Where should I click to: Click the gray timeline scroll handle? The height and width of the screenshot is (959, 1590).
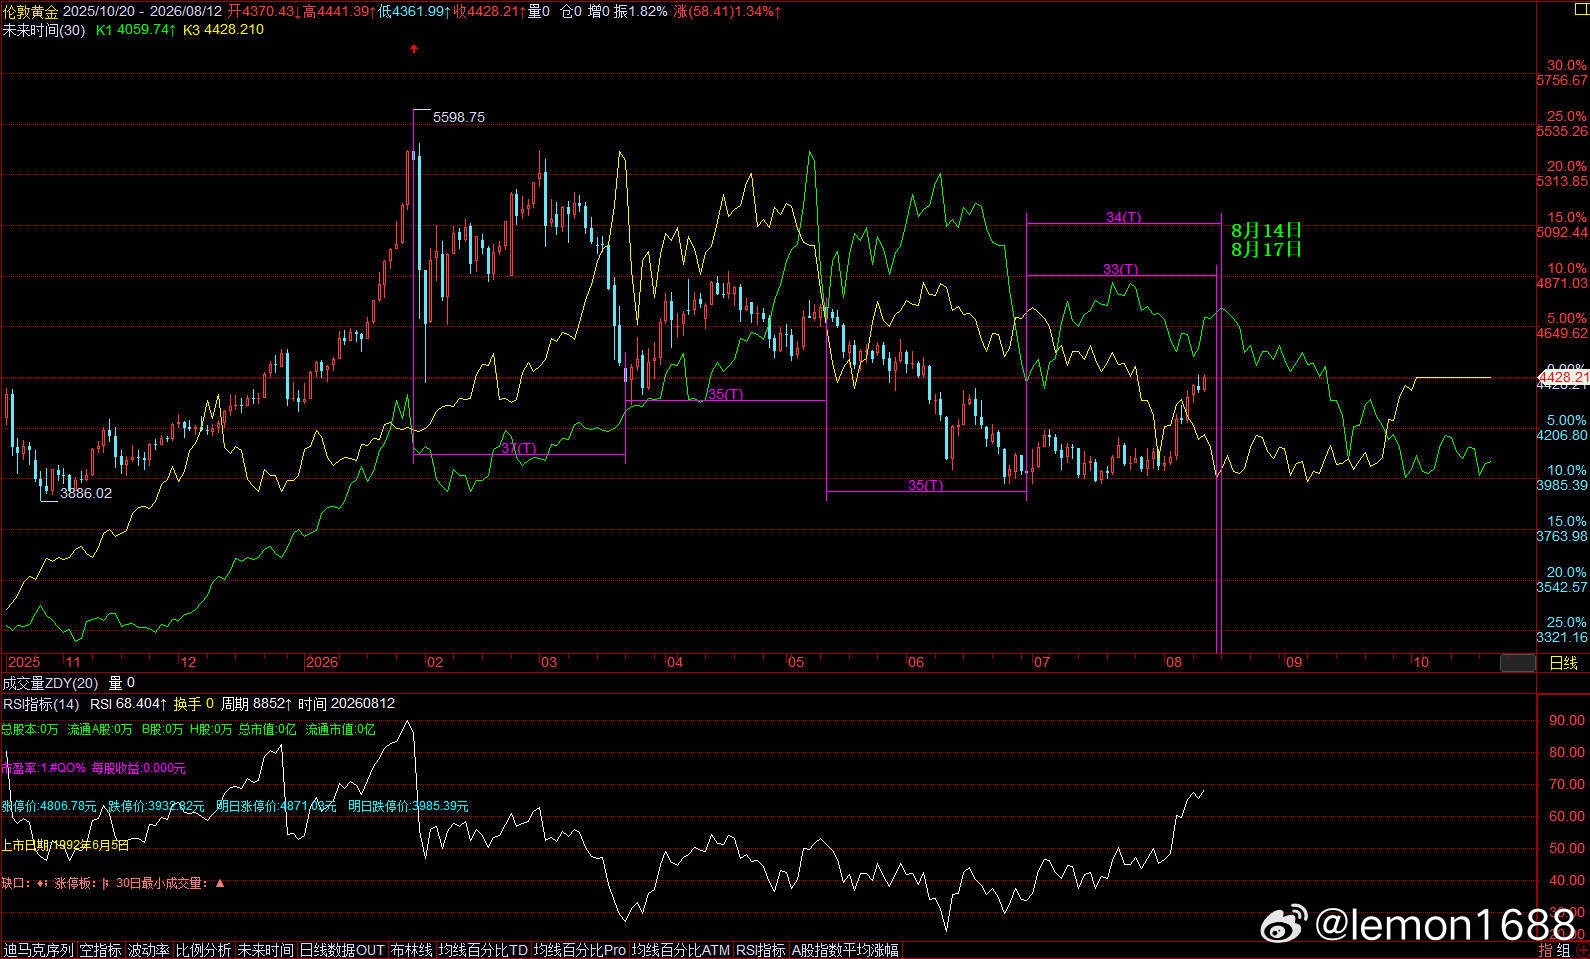tap(1517, 663)
